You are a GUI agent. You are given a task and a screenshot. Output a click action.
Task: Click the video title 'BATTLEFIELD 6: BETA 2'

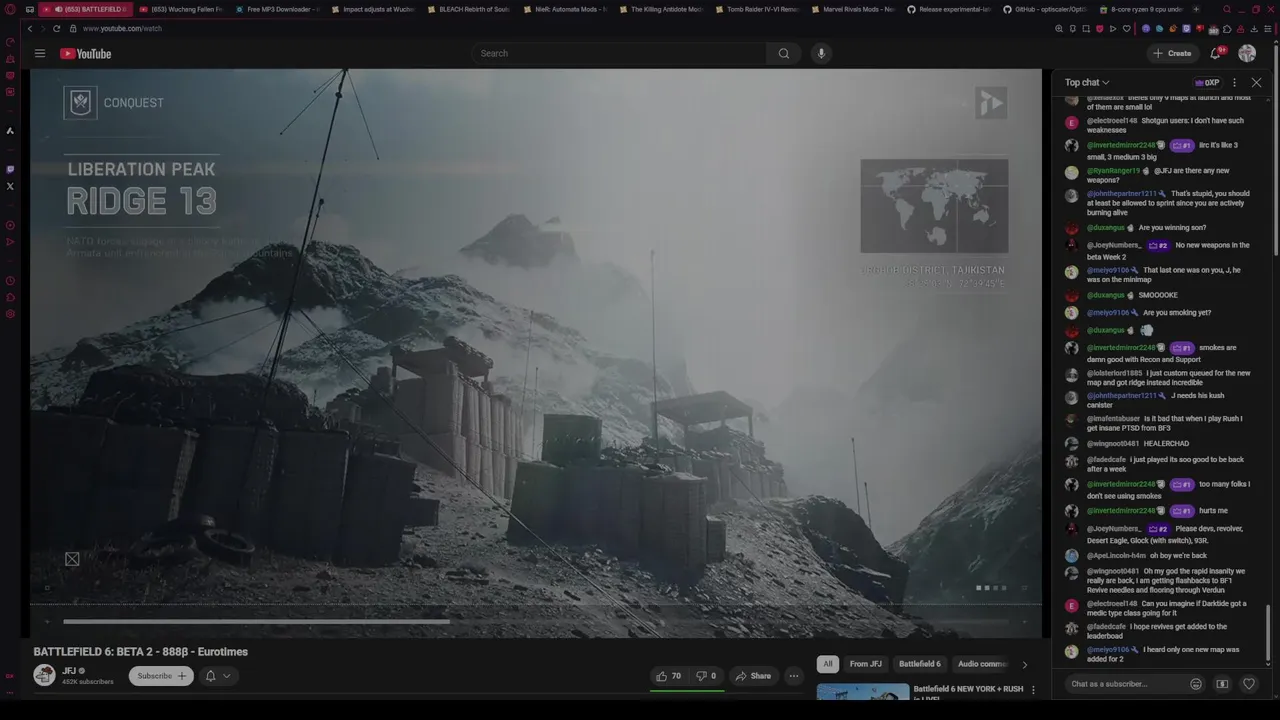point(141,652)
